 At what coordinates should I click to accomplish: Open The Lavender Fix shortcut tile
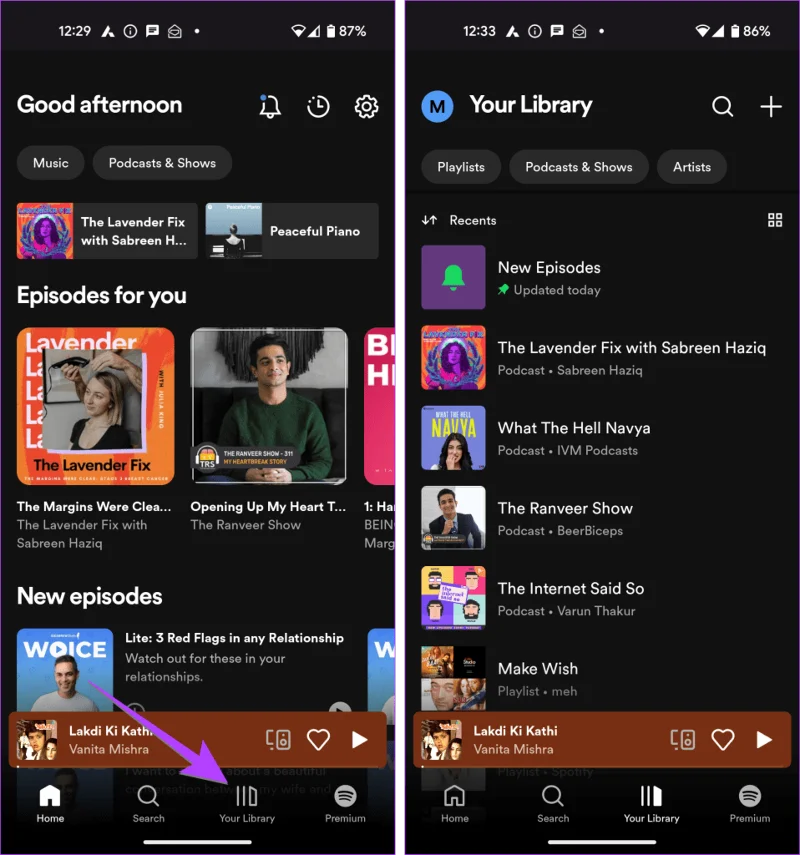pos(107,231)
